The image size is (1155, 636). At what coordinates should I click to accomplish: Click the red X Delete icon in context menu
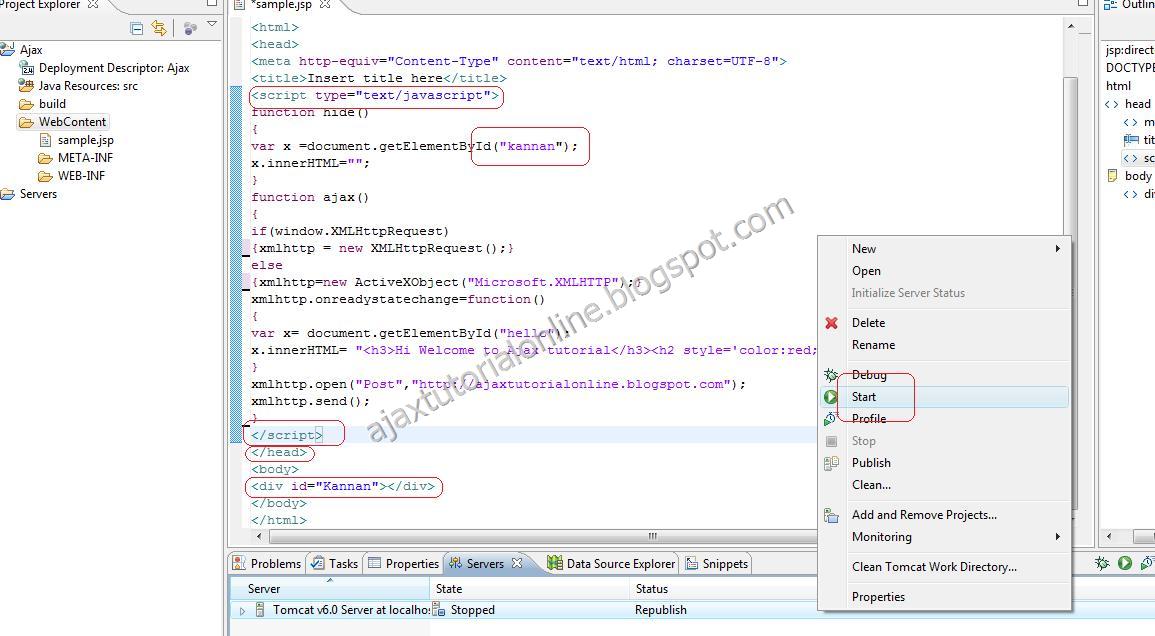click(831, 322)
